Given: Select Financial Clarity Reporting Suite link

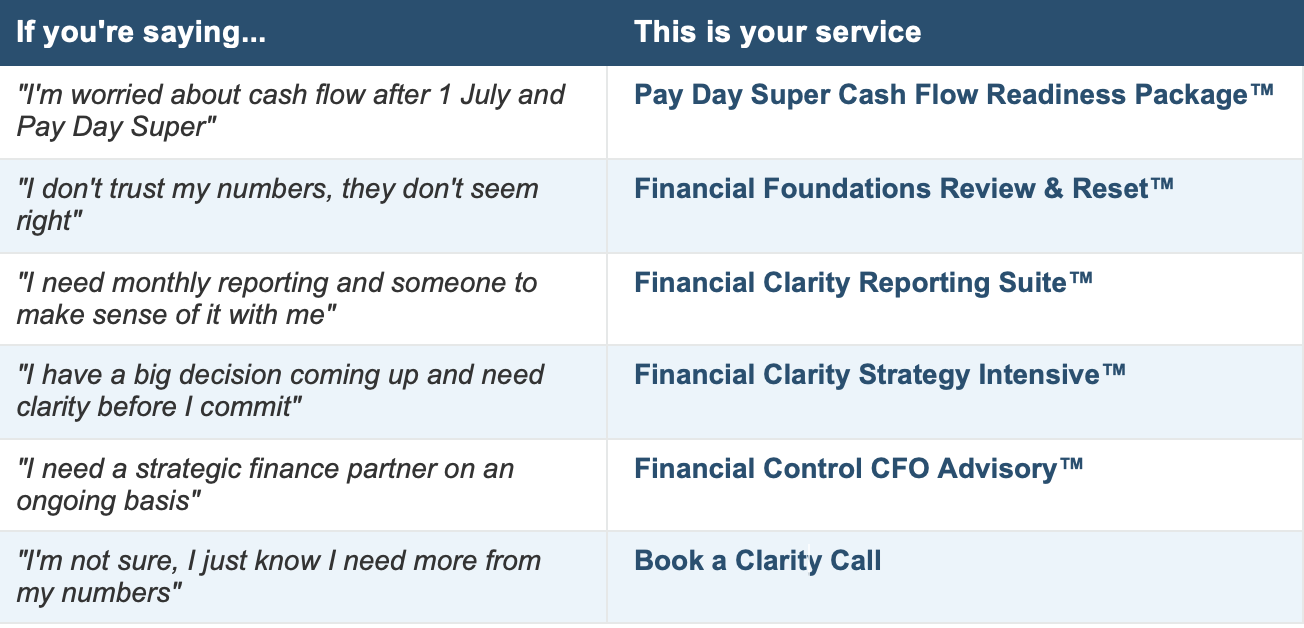Looking at the screenshot, I should 864,282.
